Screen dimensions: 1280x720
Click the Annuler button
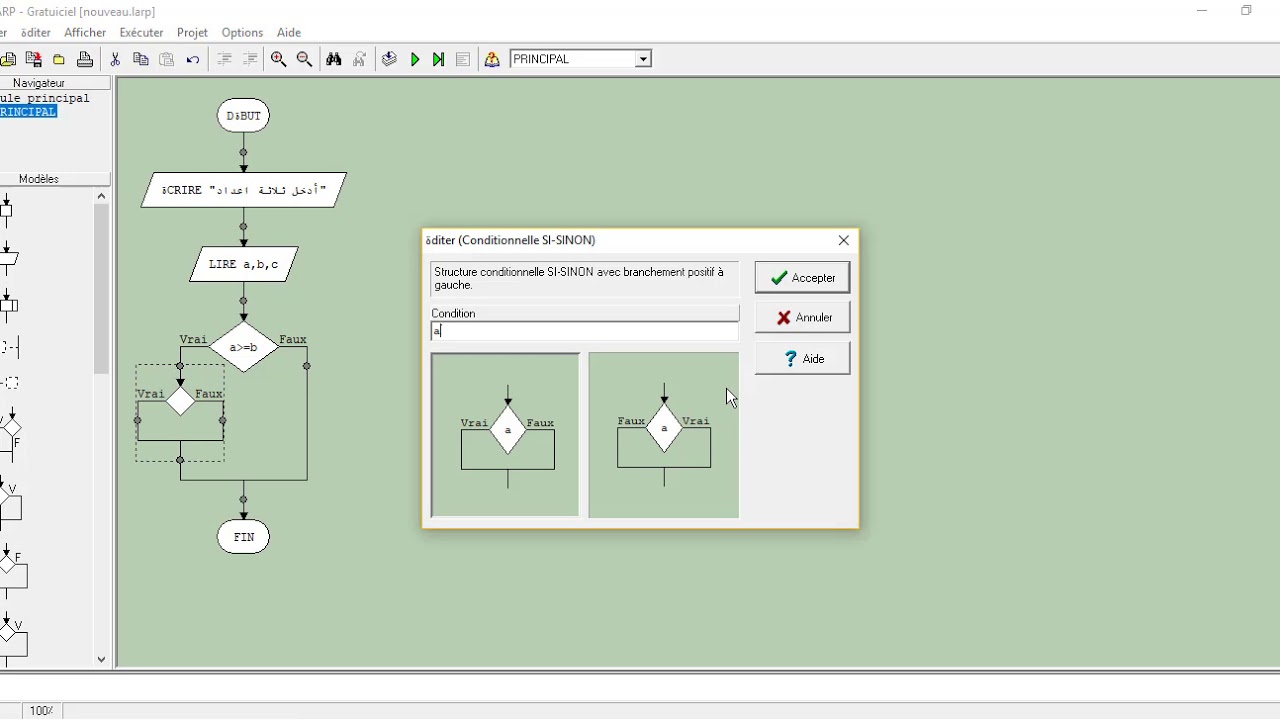802,317
